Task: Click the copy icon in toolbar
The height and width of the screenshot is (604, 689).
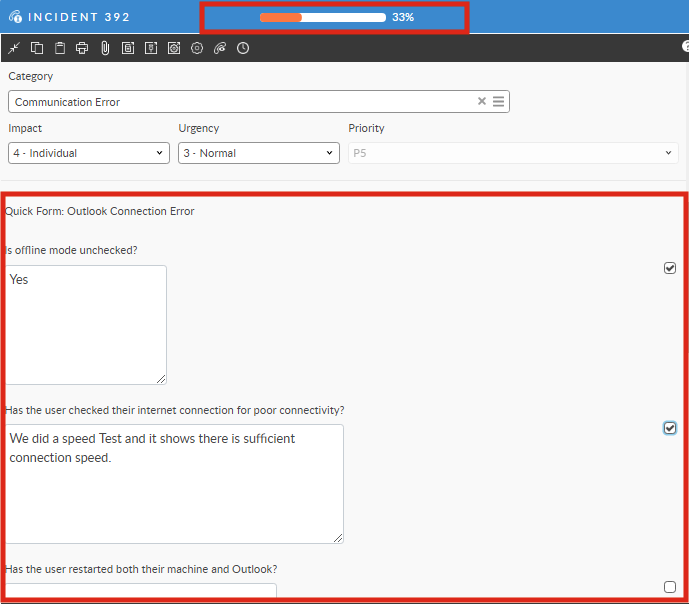Action: point(37,48)
